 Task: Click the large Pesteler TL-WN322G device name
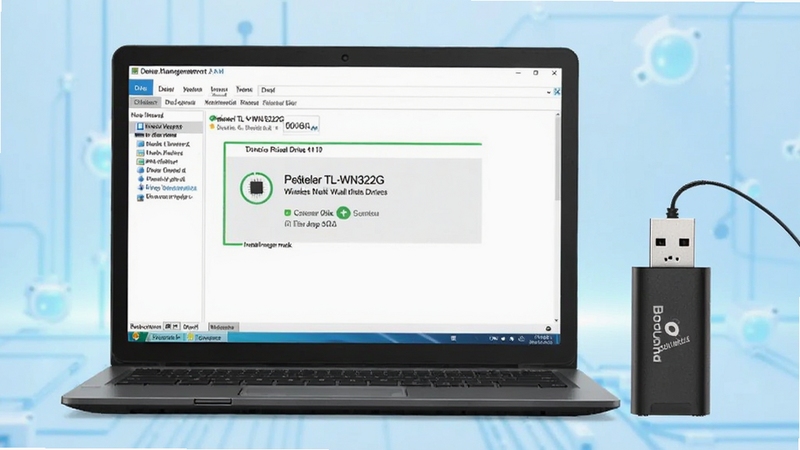pyautogui.click(x=334, y=180)
